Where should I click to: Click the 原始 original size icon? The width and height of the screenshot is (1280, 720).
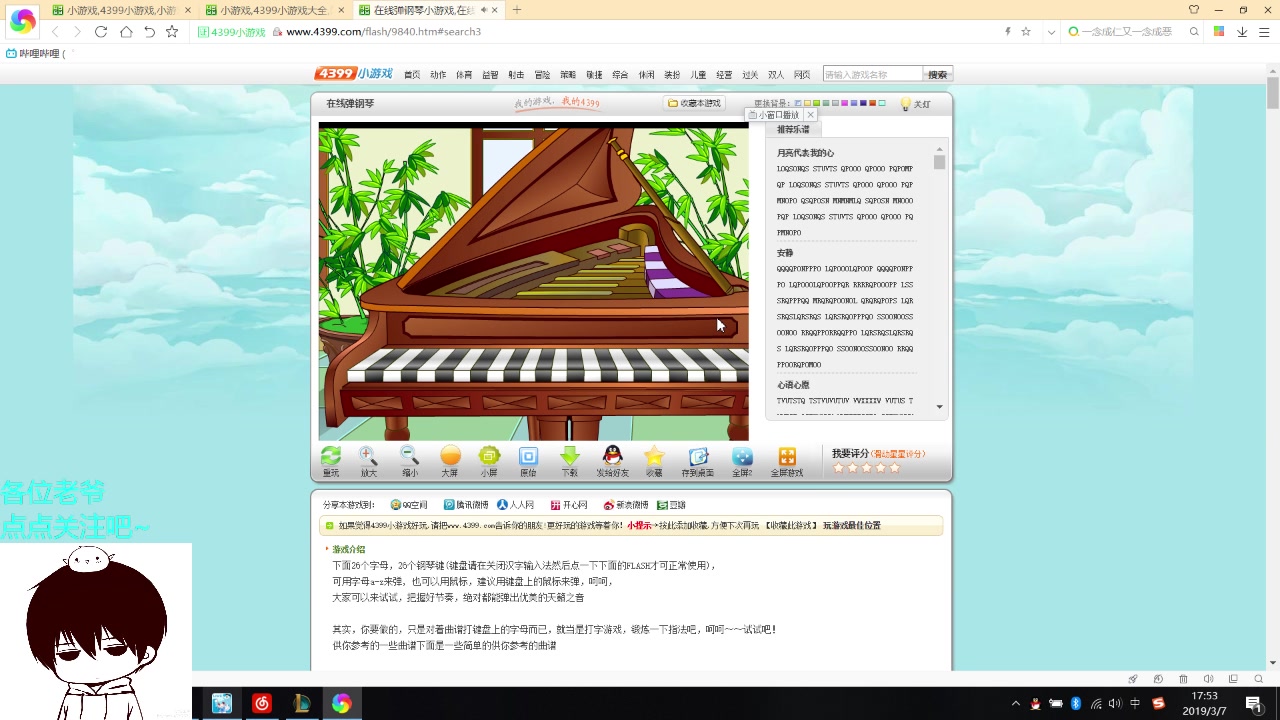528,457
